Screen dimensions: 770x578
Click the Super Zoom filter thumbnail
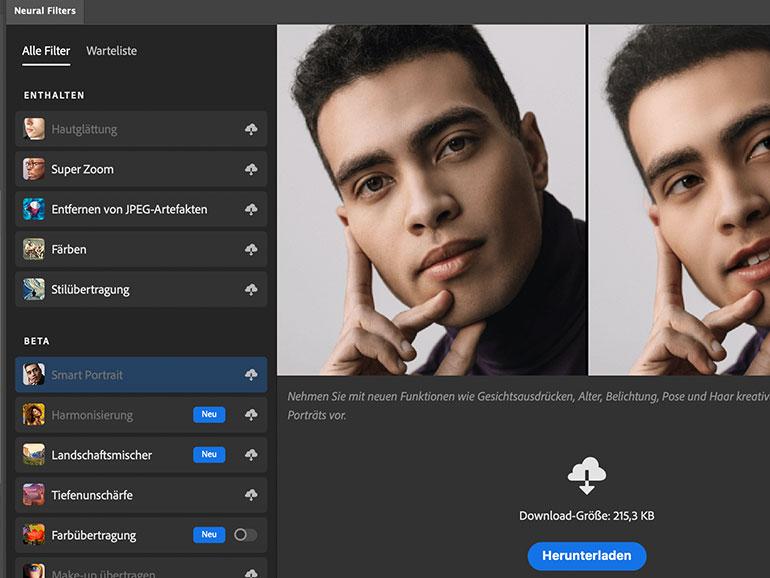[34, 169]
